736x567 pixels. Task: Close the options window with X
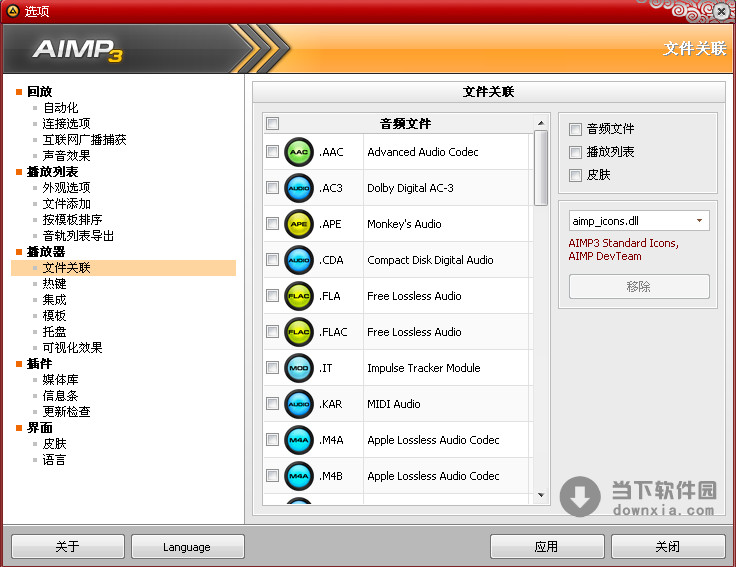(x=722, y=11)
